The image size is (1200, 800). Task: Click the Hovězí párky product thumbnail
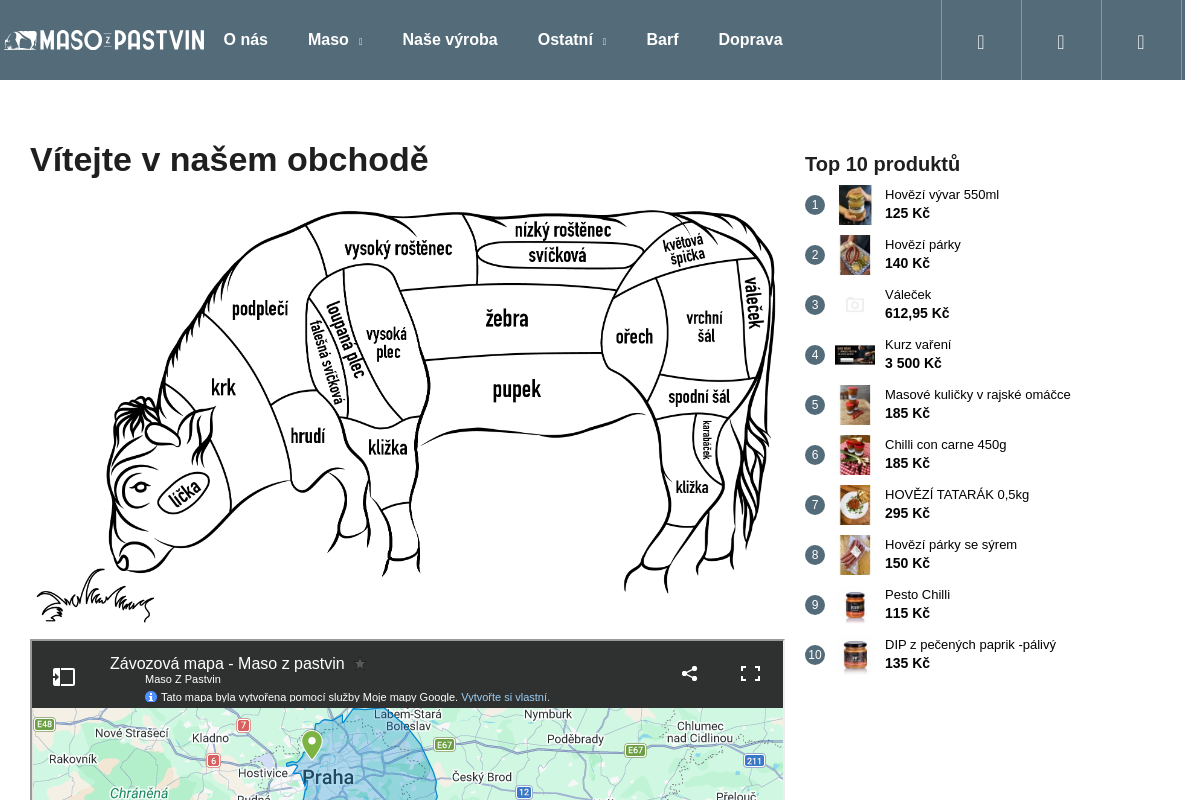pos(855,255)
